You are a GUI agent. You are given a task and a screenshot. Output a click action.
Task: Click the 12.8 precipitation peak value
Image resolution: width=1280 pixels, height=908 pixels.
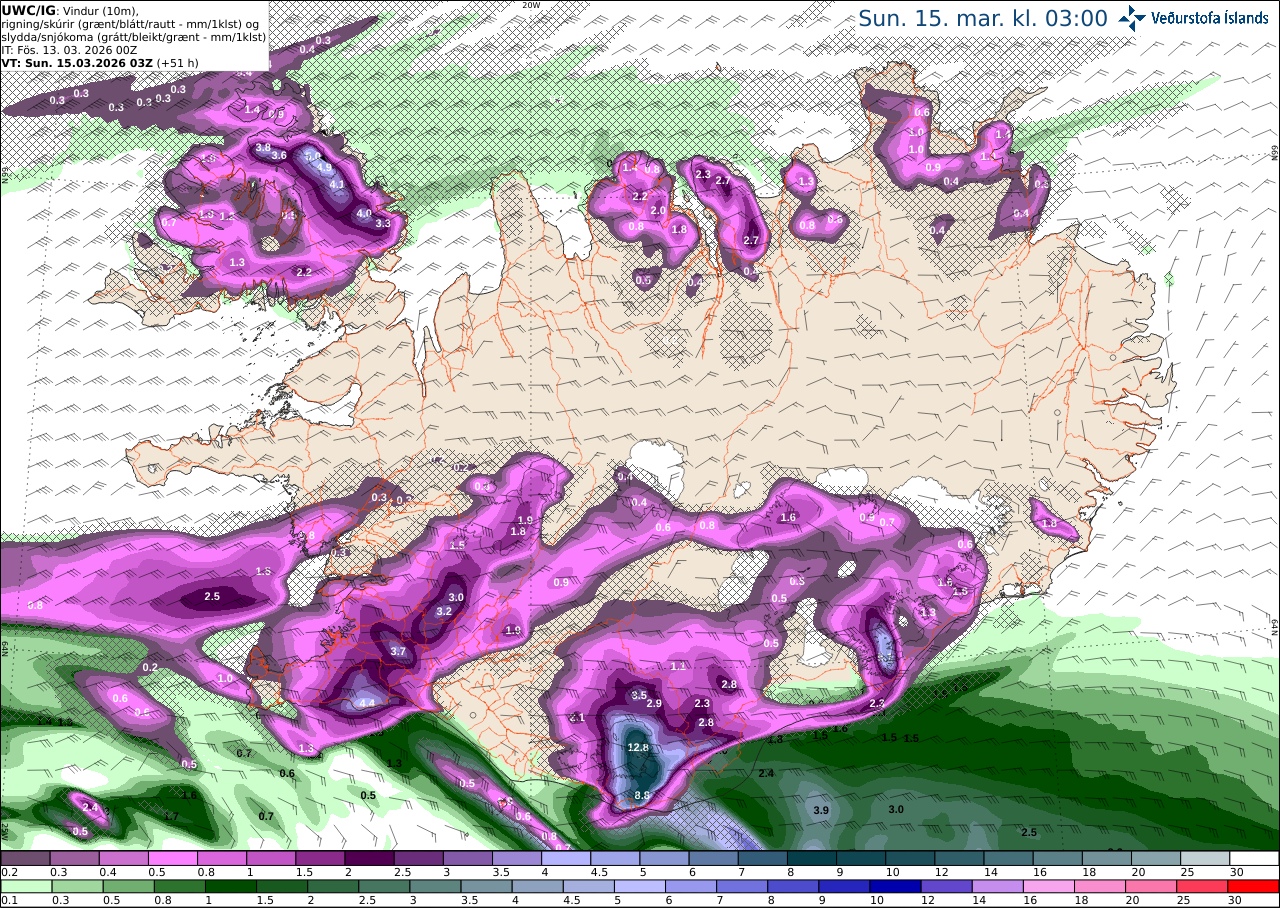click(x=638, y=747)
